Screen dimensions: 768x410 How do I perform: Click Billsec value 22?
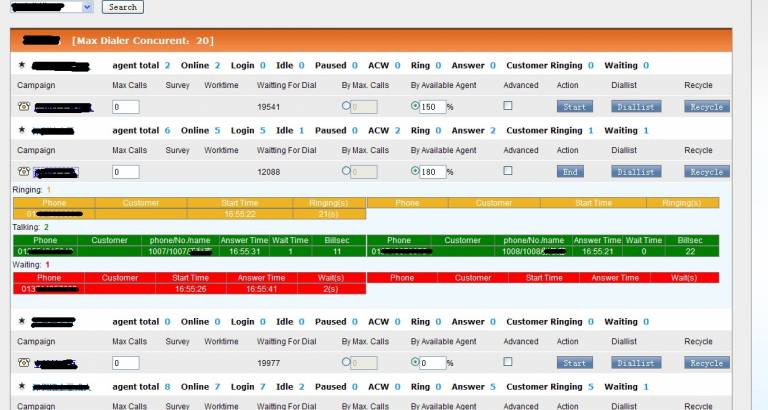tap(690, 251)
